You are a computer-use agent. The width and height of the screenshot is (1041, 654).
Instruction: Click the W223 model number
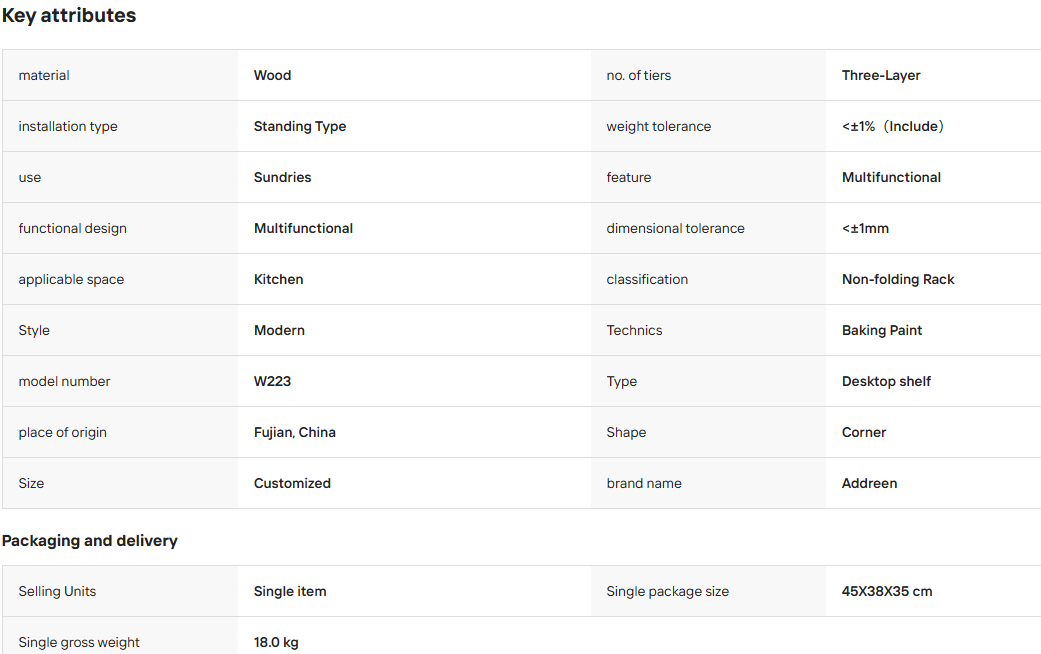click(272, 381)
